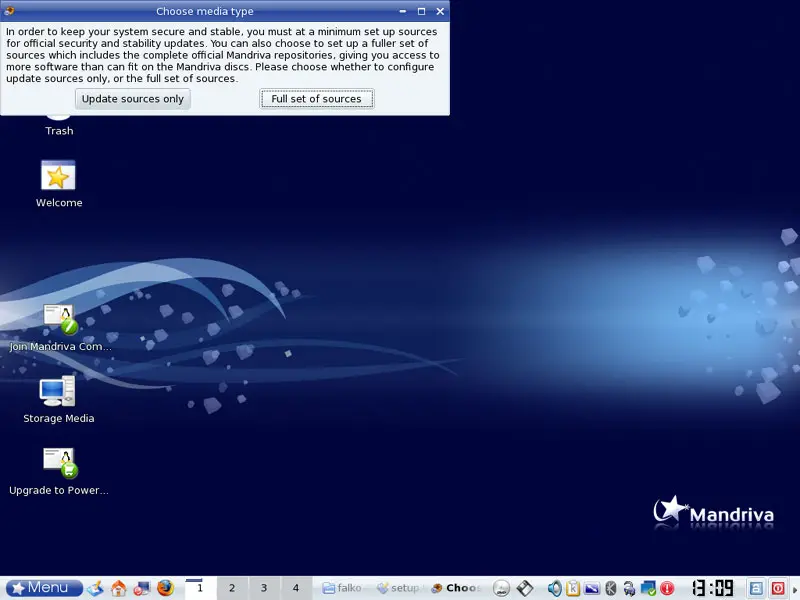Click the 'Choose media type' title bar
Image resolution: width=800 pixels, height=600 pixels.
click(x=205, y=11)
